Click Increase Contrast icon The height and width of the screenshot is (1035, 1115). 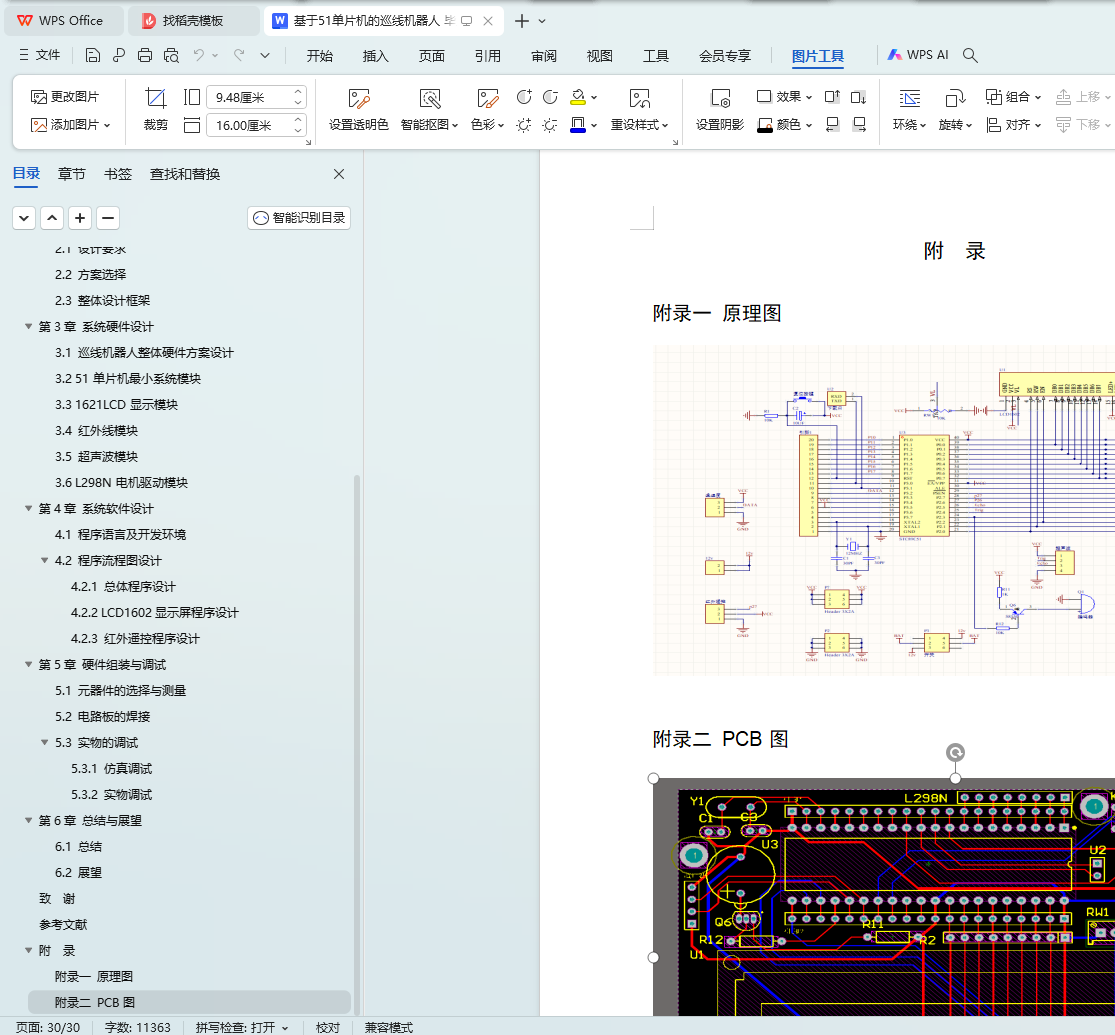click(524, 97)
